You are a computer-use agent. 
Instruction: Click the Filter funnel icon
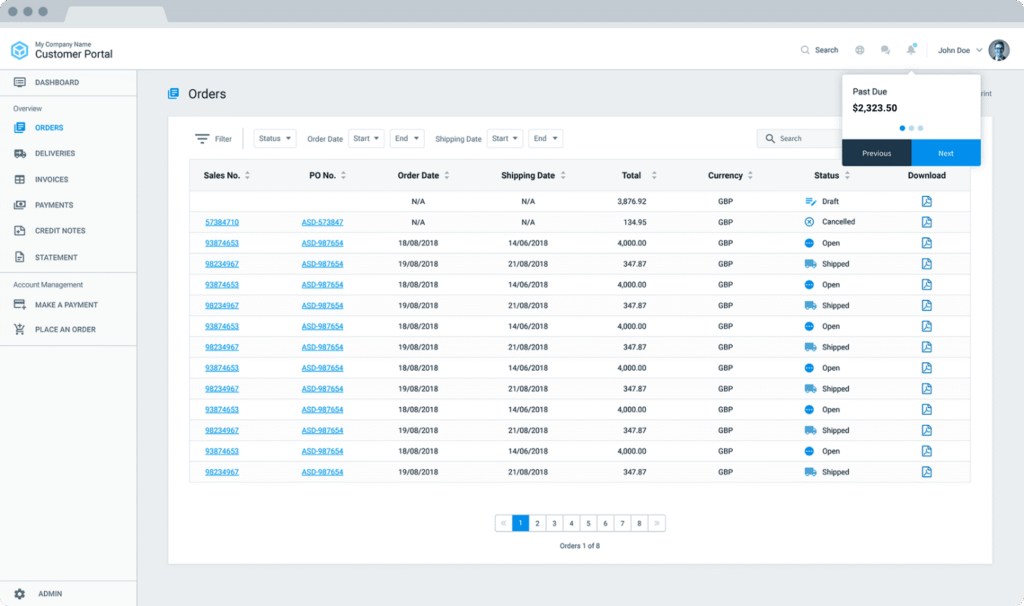click(203, 139)
